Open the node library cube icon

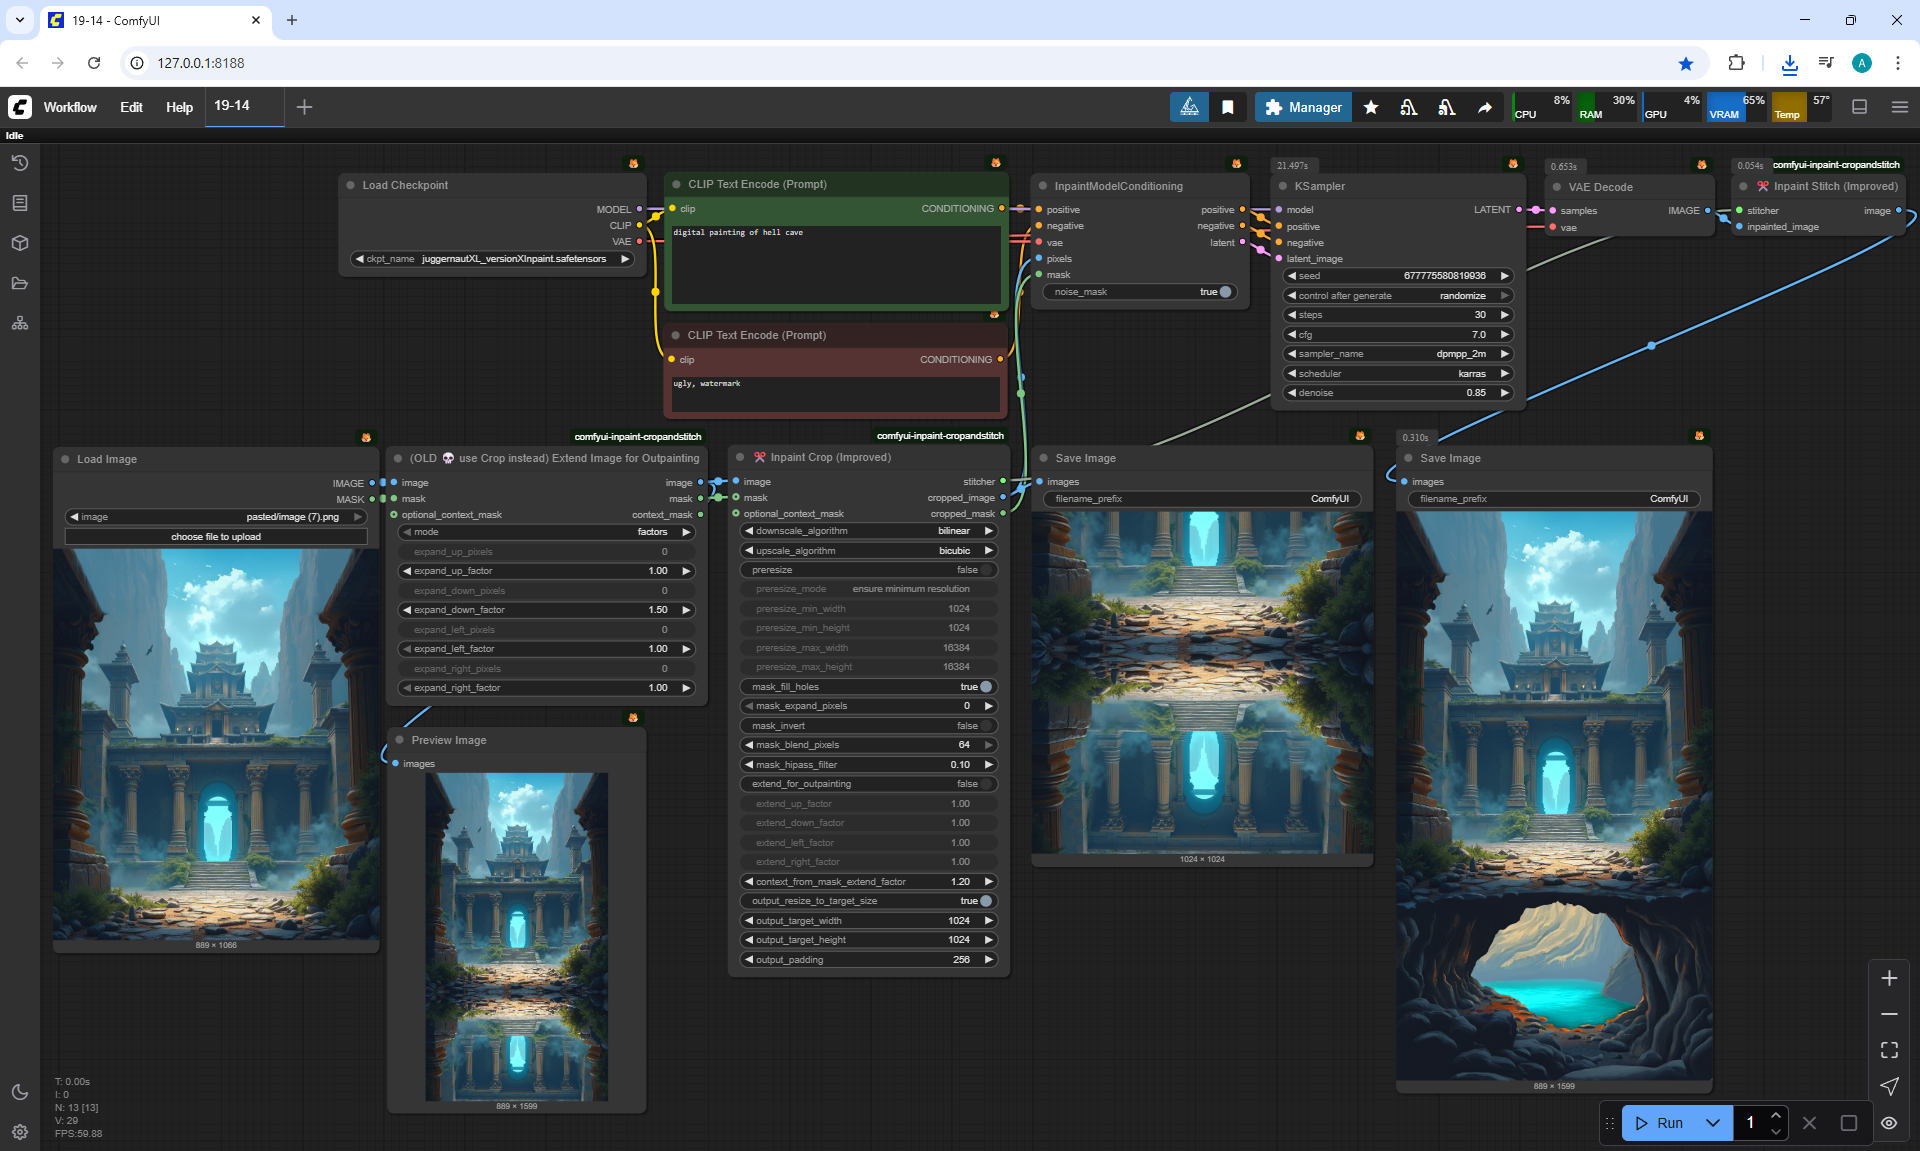point(20,243)
